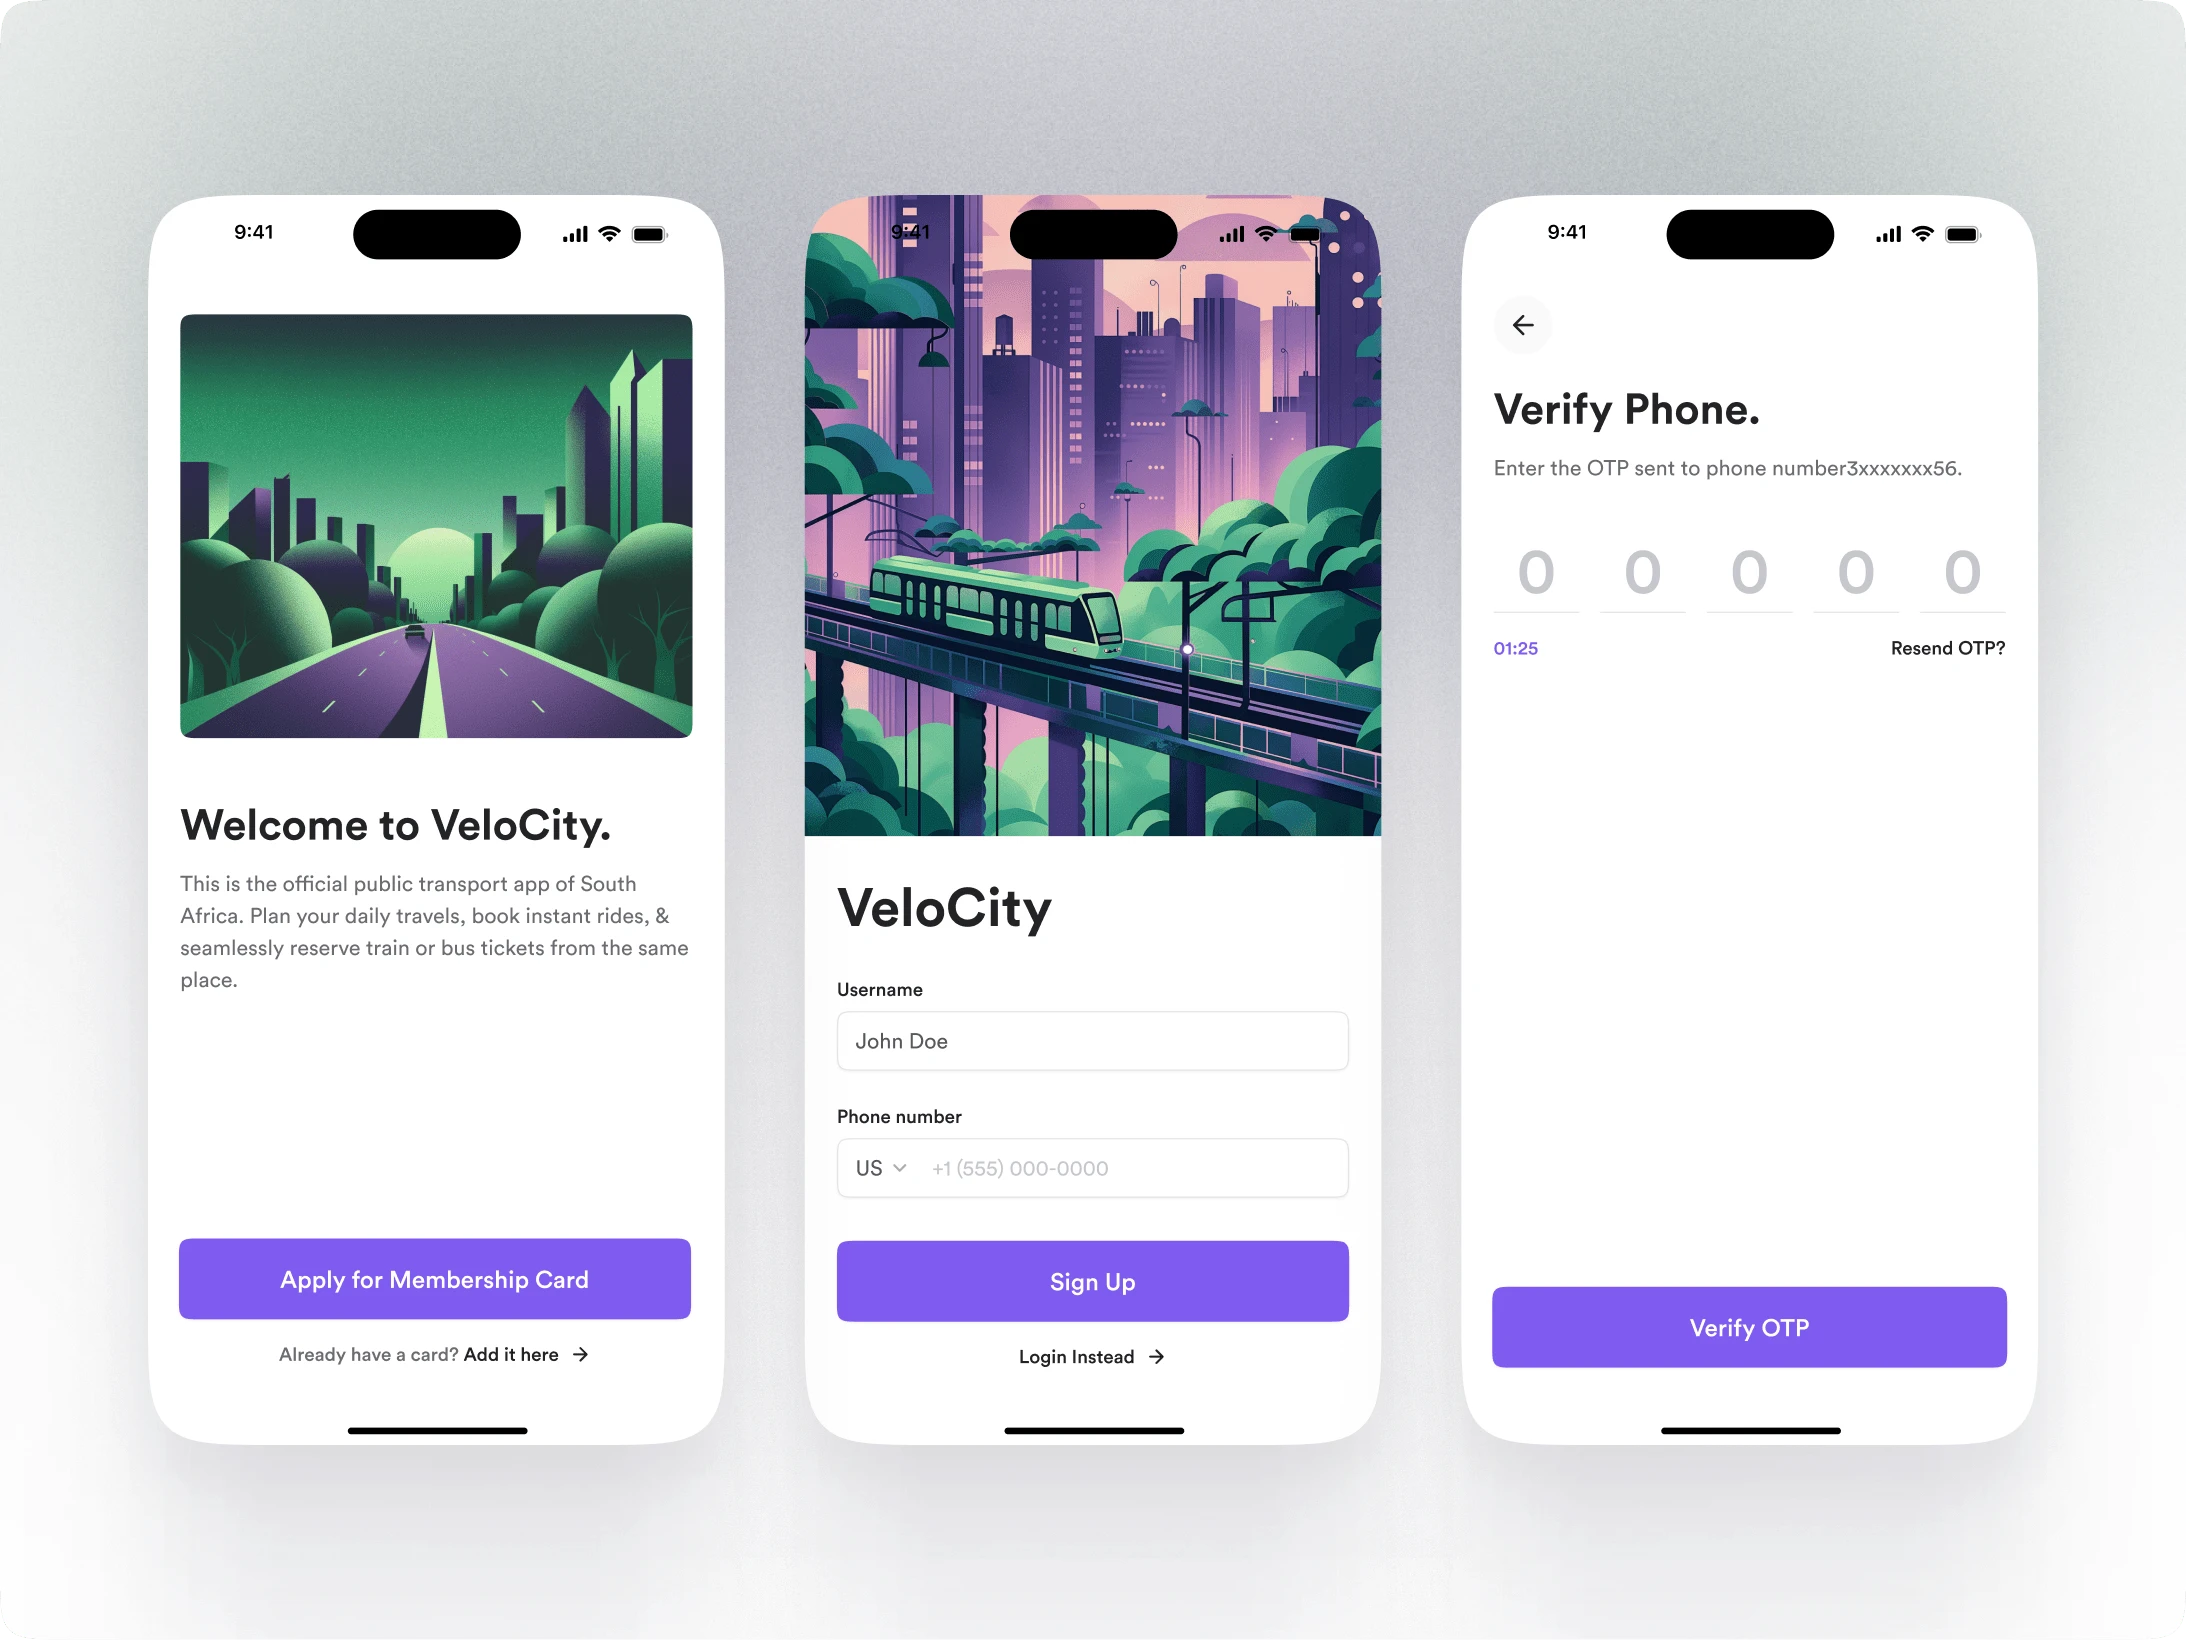
Task: Click the 'Verify OTP' button
Action: click(1748, 1326)
